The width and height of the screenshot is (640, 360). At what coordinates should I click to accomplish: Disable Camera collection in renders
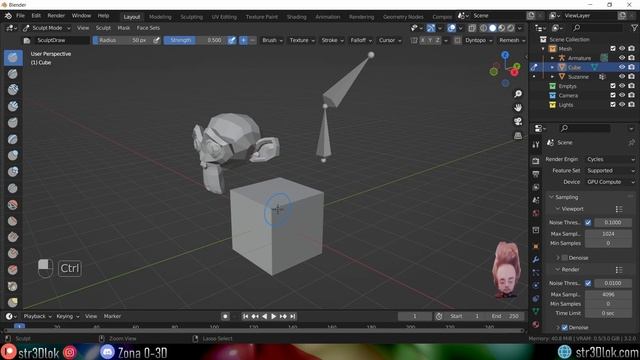(631, 96)
